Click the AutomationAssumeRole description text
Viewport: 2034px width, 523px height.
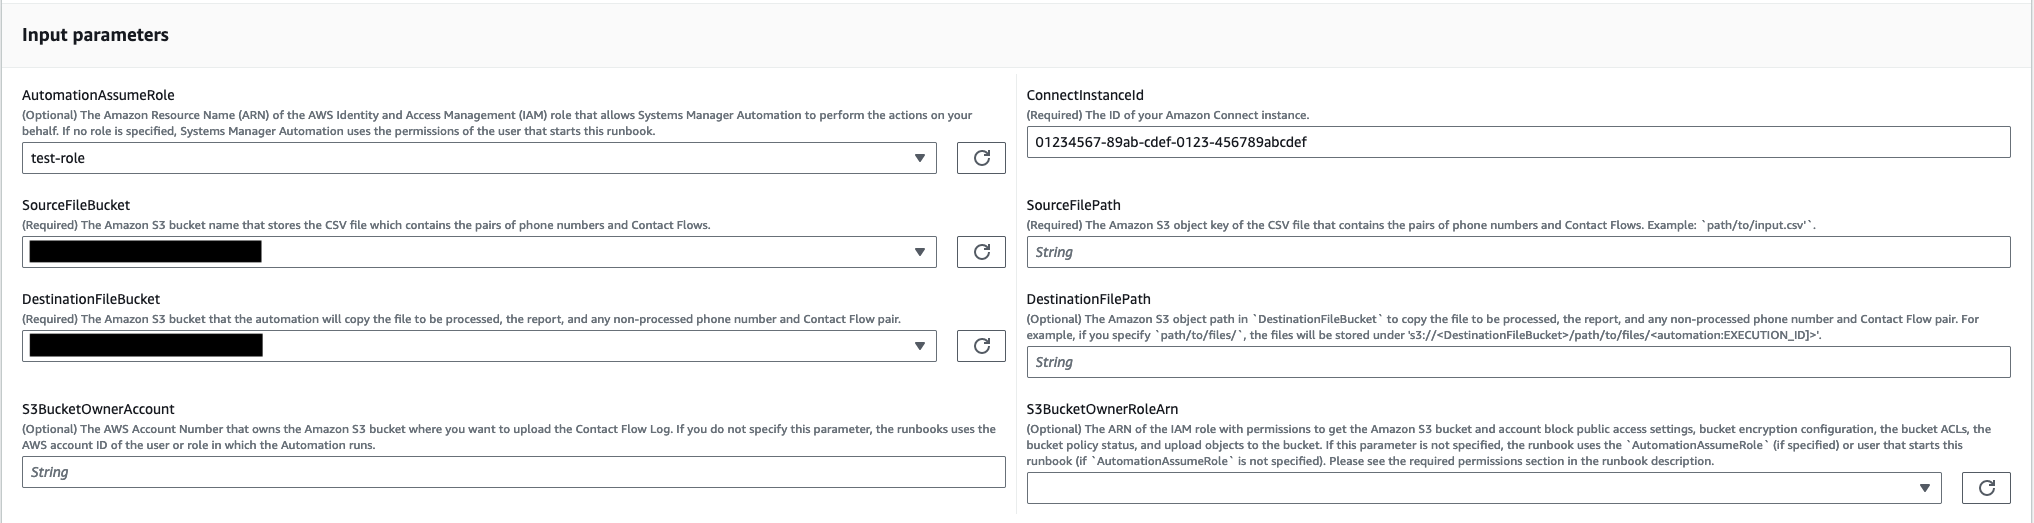pos(497,123)
